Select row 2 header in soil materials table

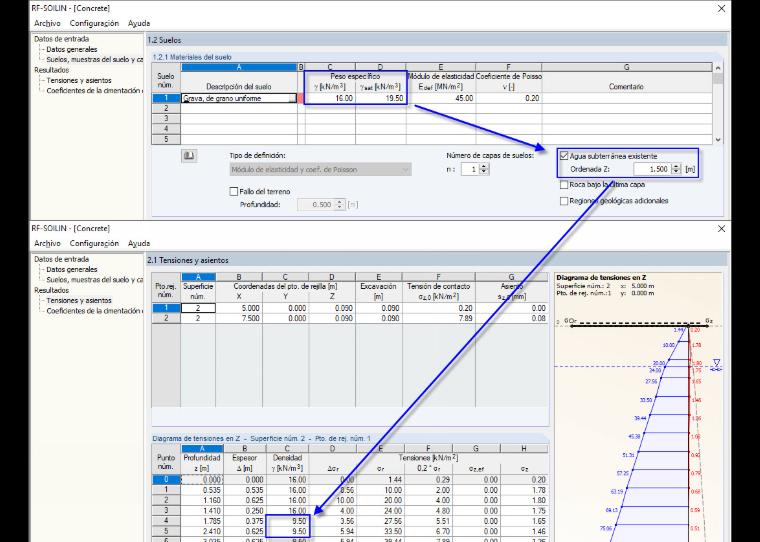point(166,109)
